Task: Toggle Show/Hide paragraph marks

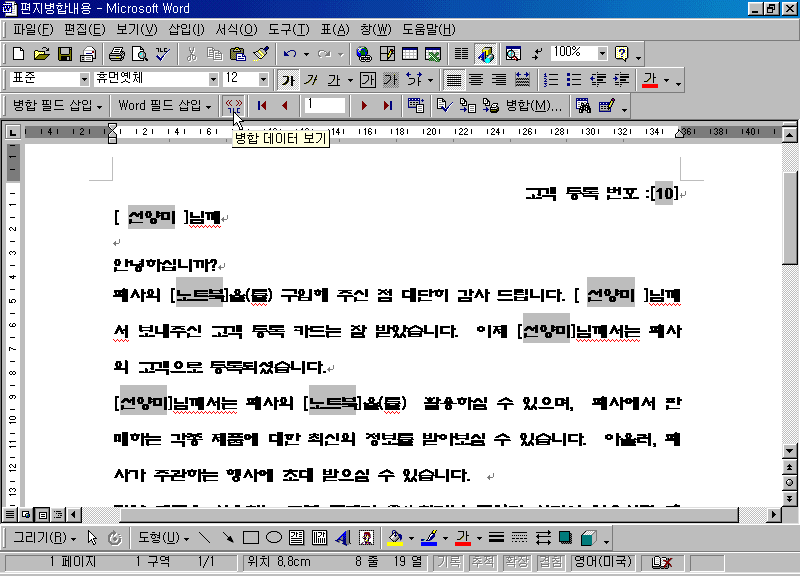Action: coord(537,54)
